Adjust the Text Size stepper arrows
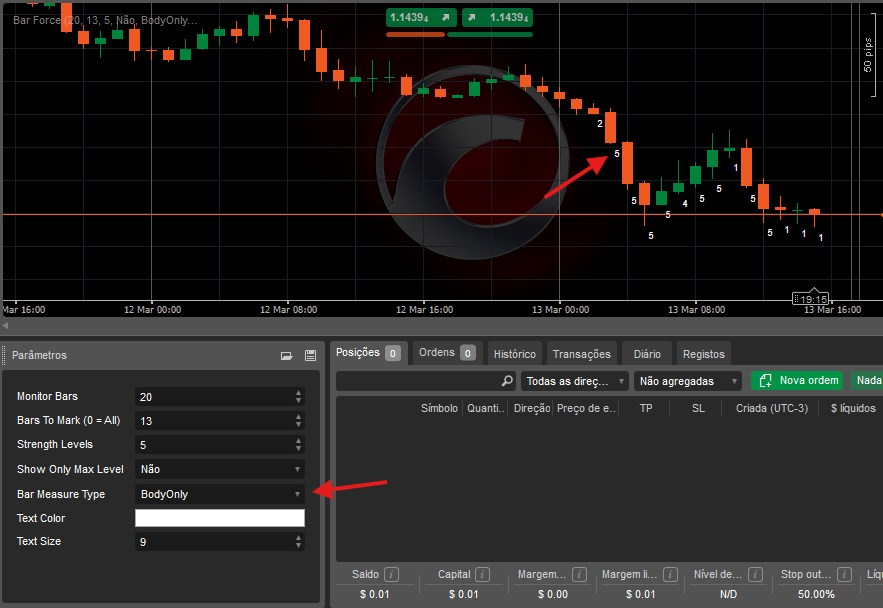 (298, 541)
